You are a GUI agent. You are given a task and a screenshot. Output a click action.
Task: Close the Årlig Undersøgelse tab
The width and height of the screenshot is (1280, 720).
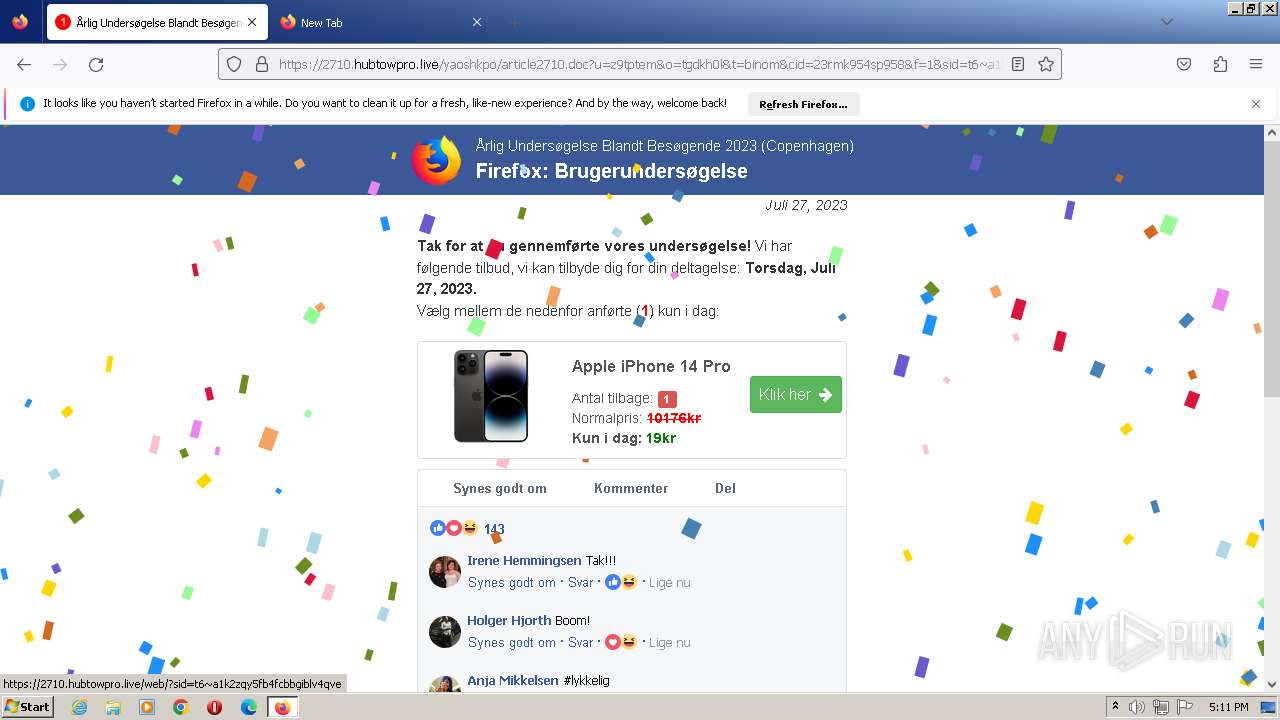point(251,22)
